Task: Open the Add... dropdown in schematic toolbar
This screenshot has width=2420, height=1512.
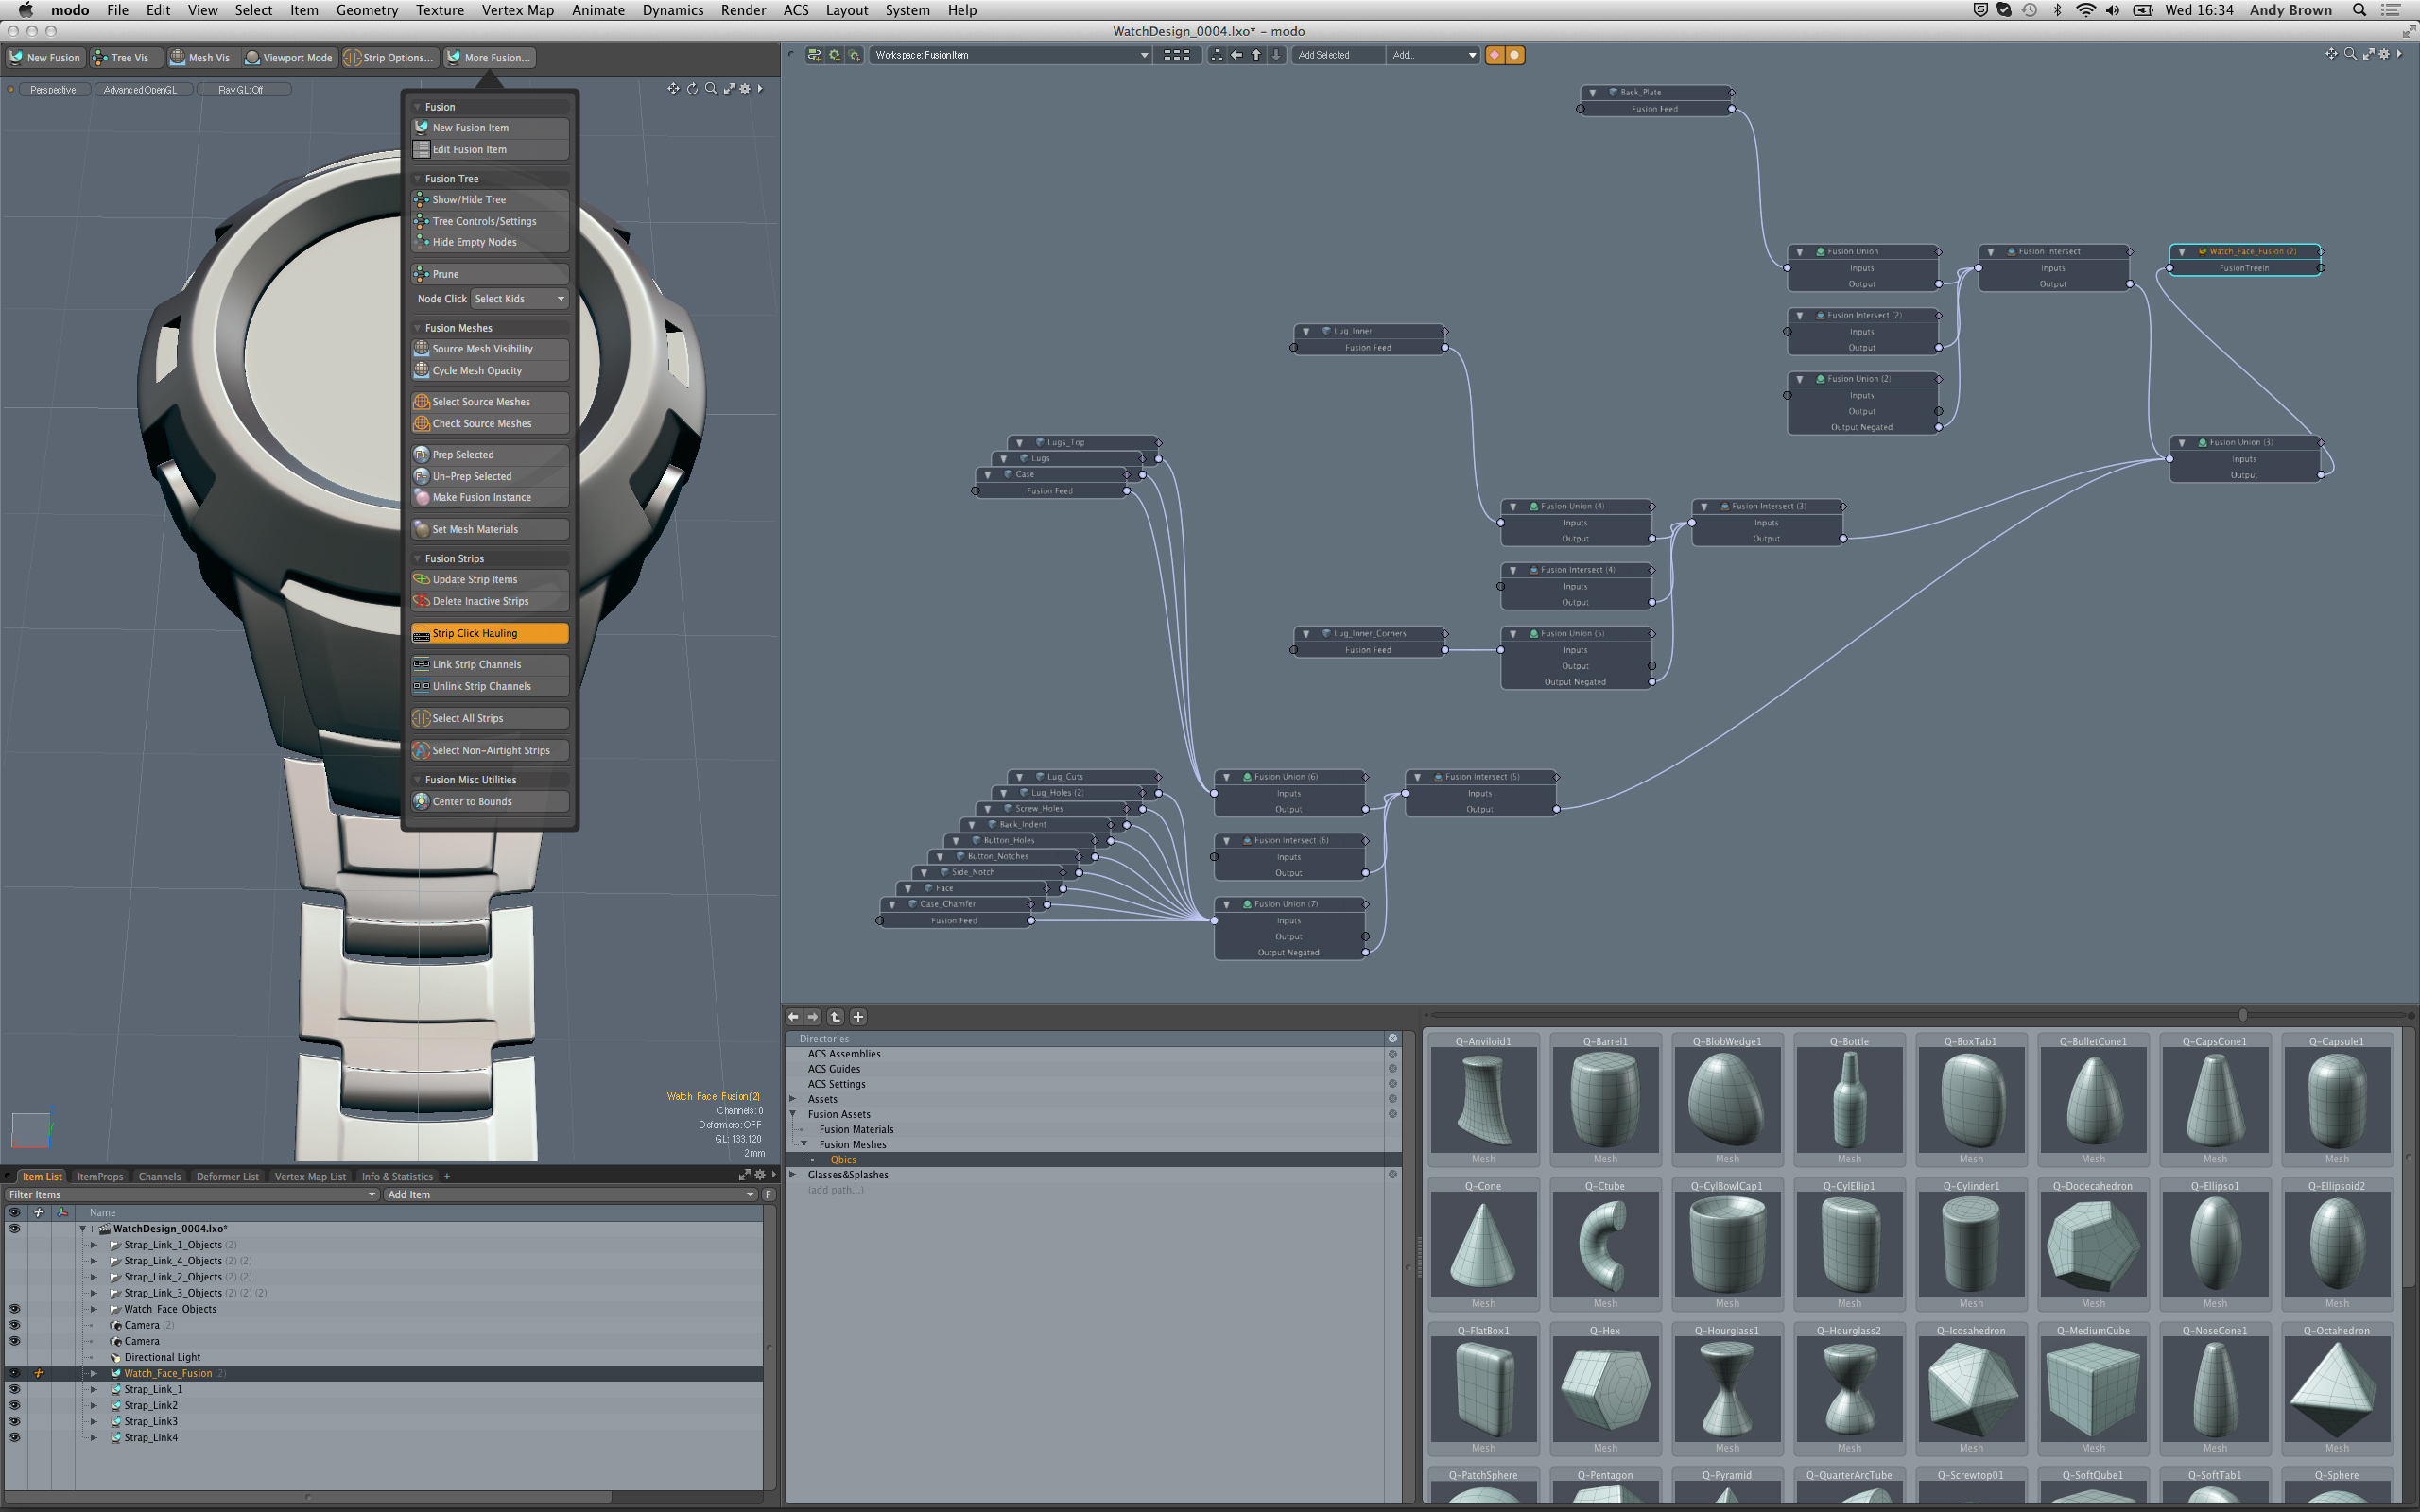Action: pos(1434,56)
